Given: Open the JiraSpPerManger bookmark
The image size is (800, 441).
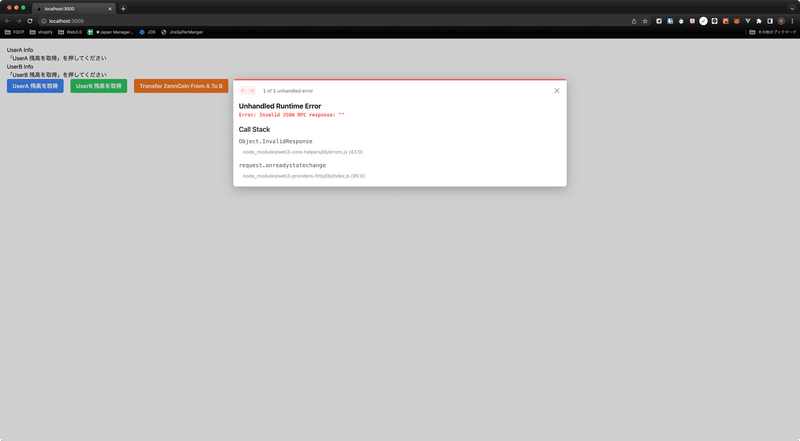Looking at the screenshot, I should tap(182, 32).
